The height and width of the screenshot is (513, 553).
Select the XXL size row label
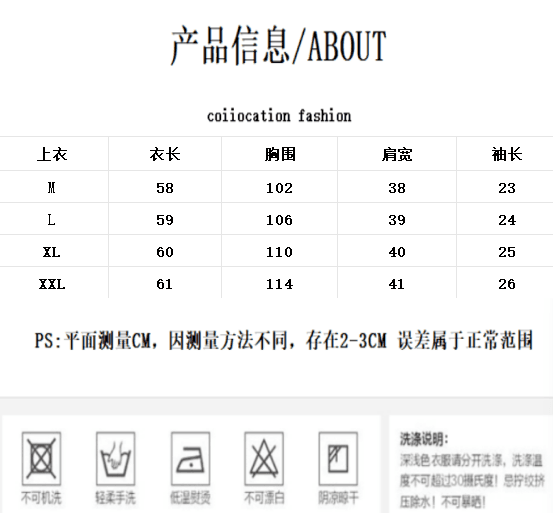point(52,284)
